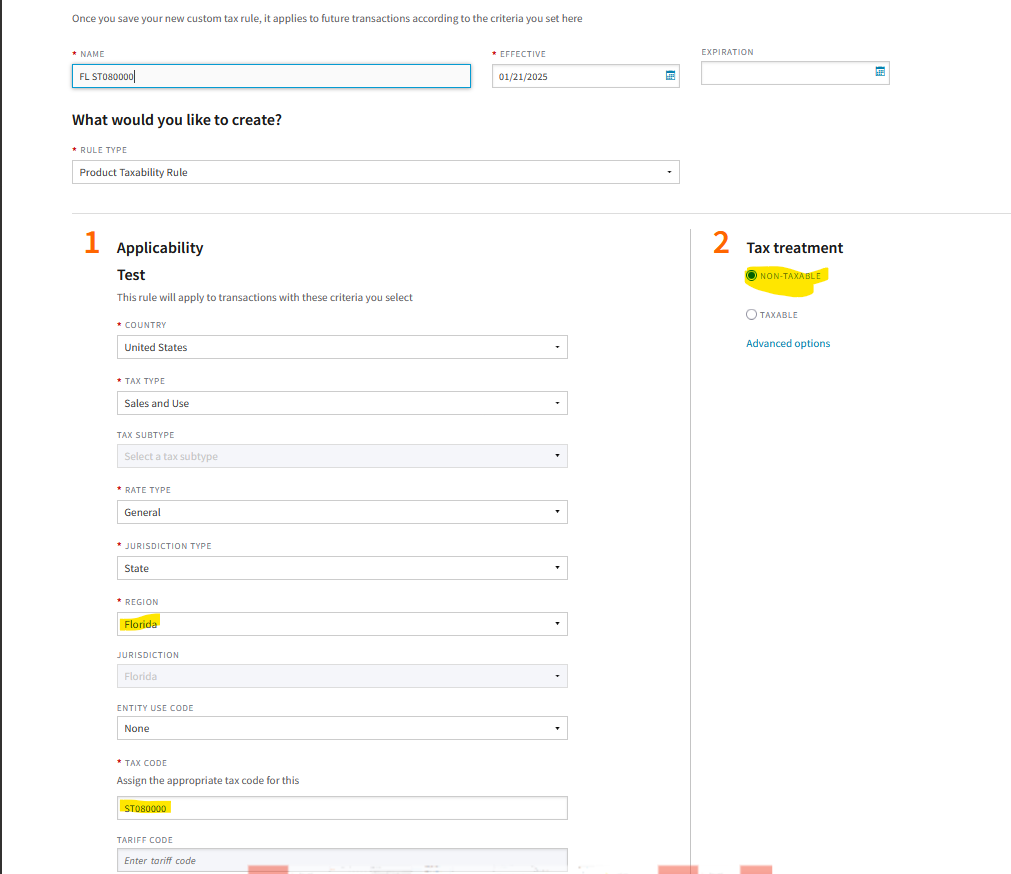Viewport: 1011px width, 874px height.
Task: Click the Tax Code field containing ST080000
Action: coord(342,808)
